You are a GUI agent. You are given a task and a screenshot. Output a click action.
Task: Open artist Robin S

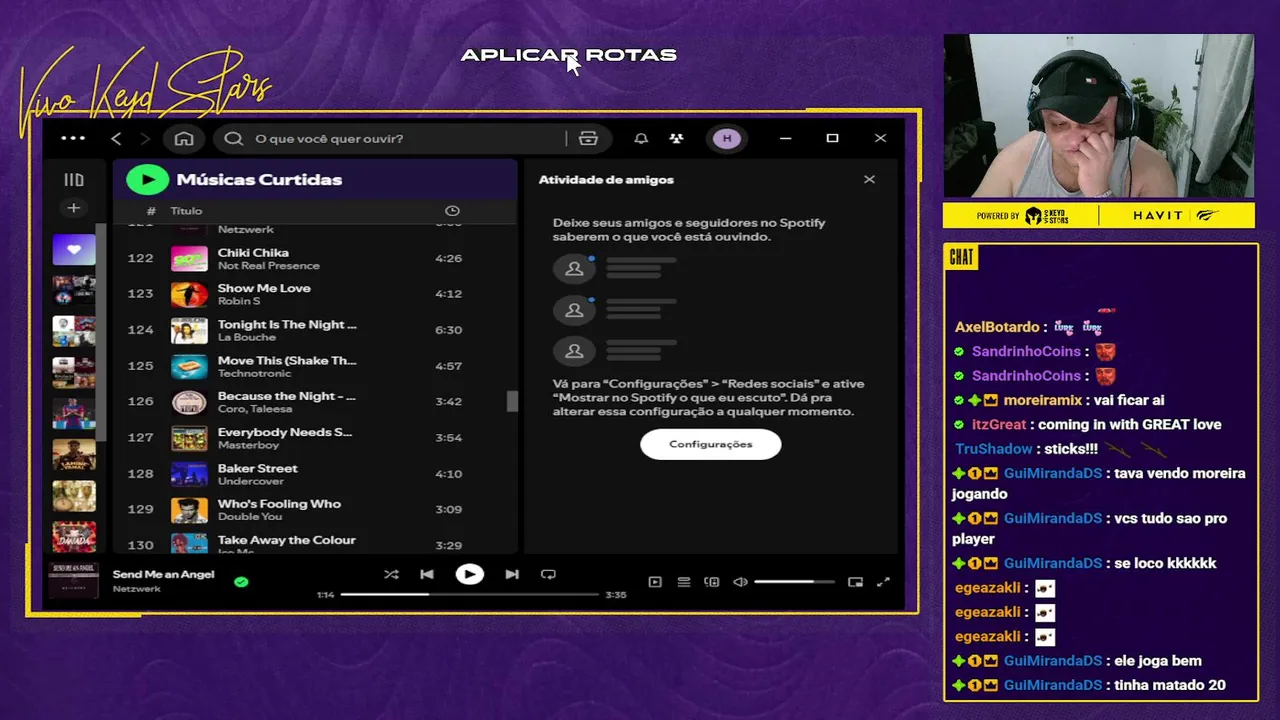tap(239, 301)
